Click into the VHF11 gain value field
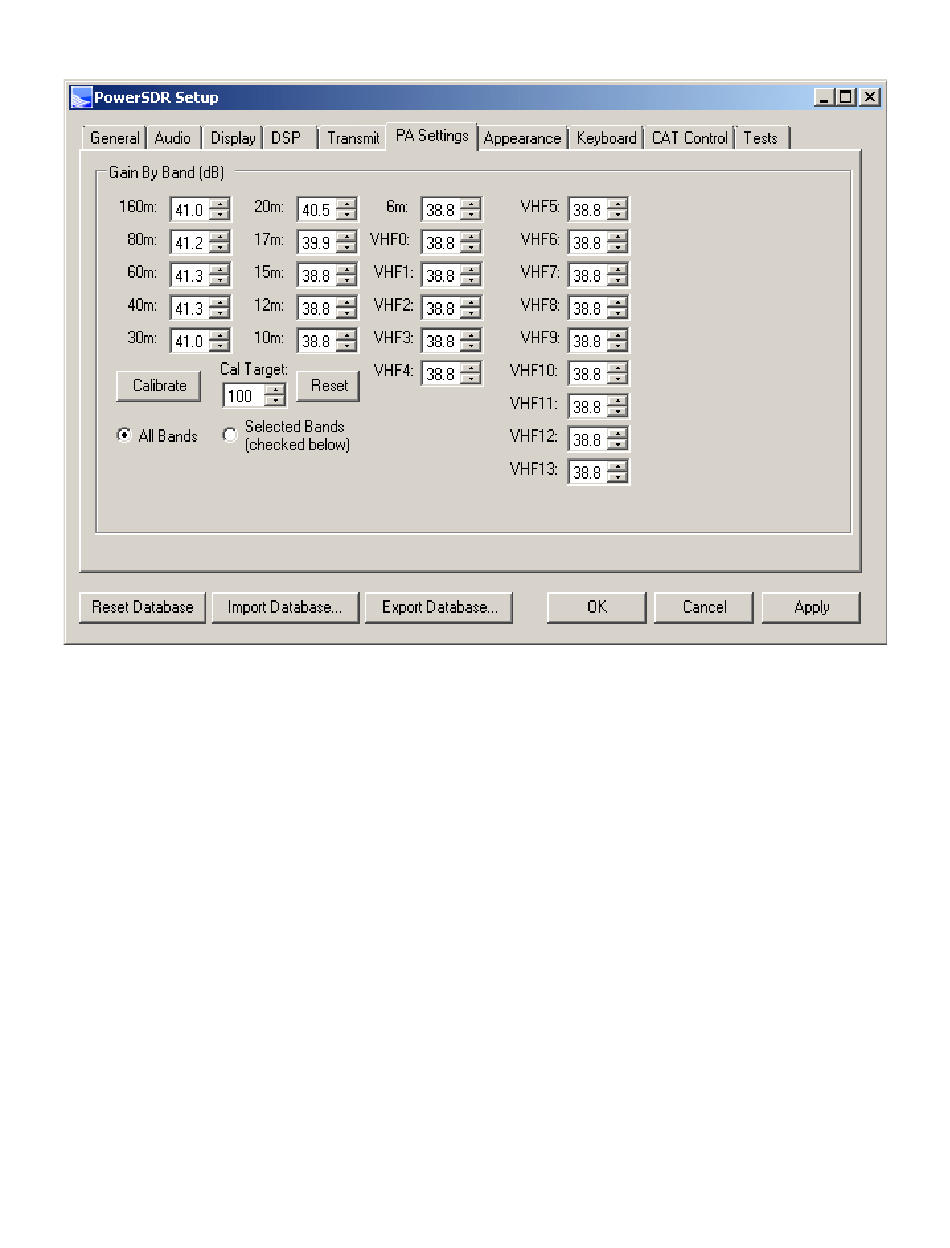Image resolution: width=950 pixels, height=1248 pixels. pyautogui.click(x=589, y=407)
